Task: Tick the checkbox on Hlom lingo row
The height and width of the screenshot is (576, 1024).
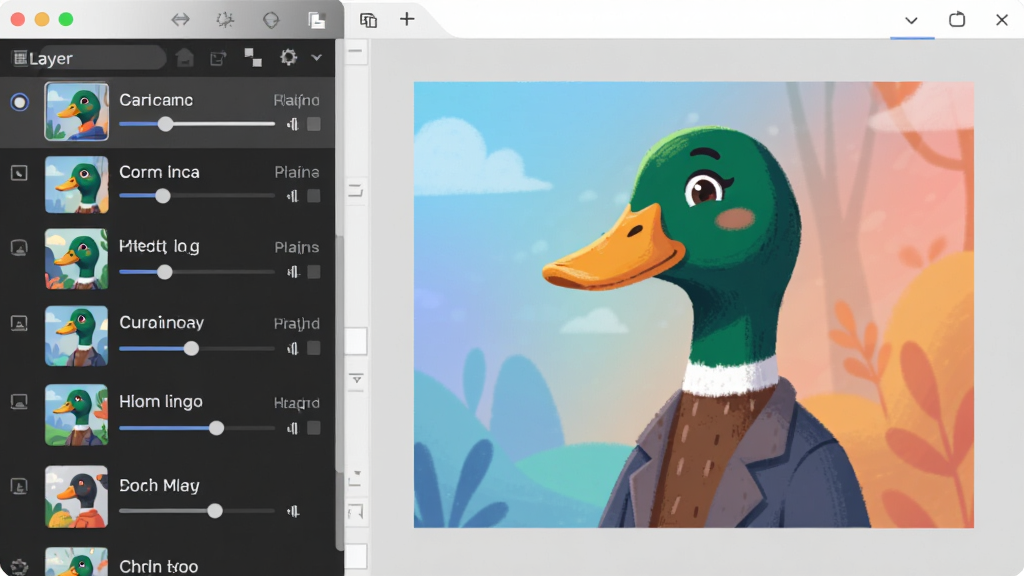Action: coord(314,428)
